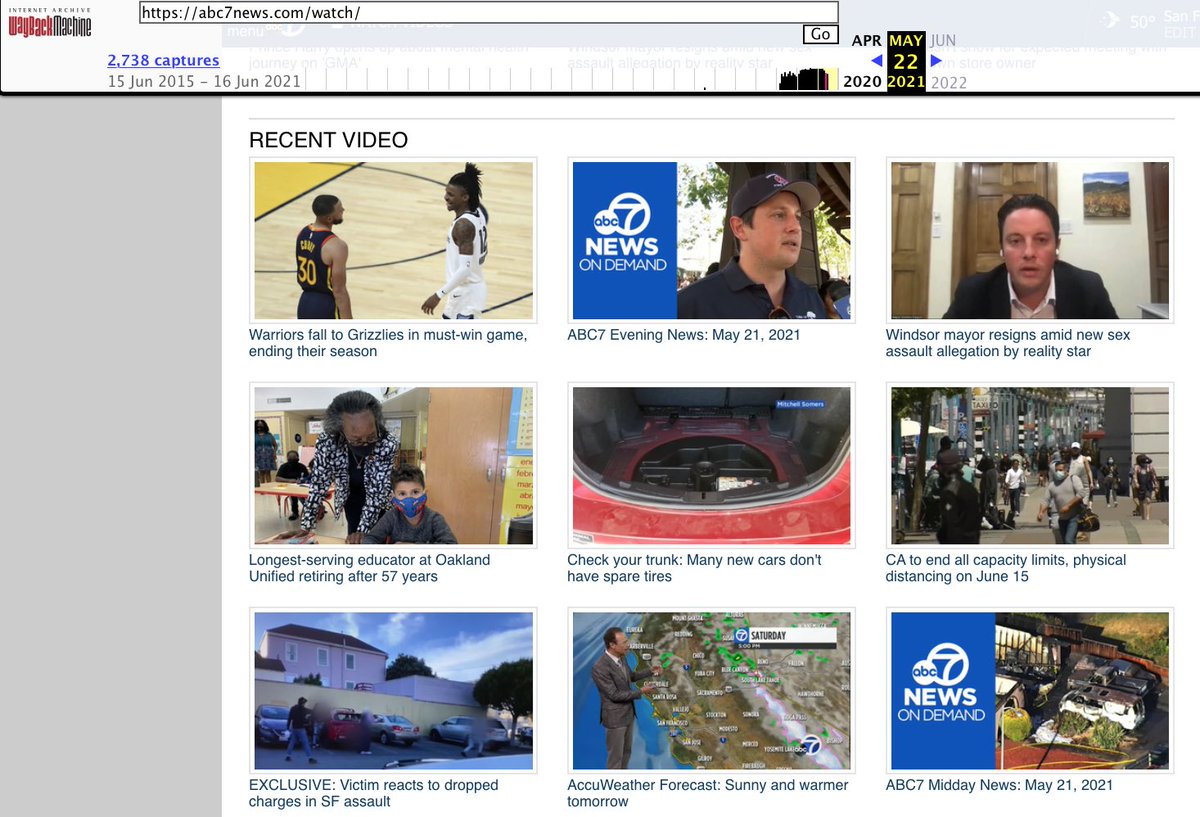Click the capture history sparkline graph

coord(572,81)
